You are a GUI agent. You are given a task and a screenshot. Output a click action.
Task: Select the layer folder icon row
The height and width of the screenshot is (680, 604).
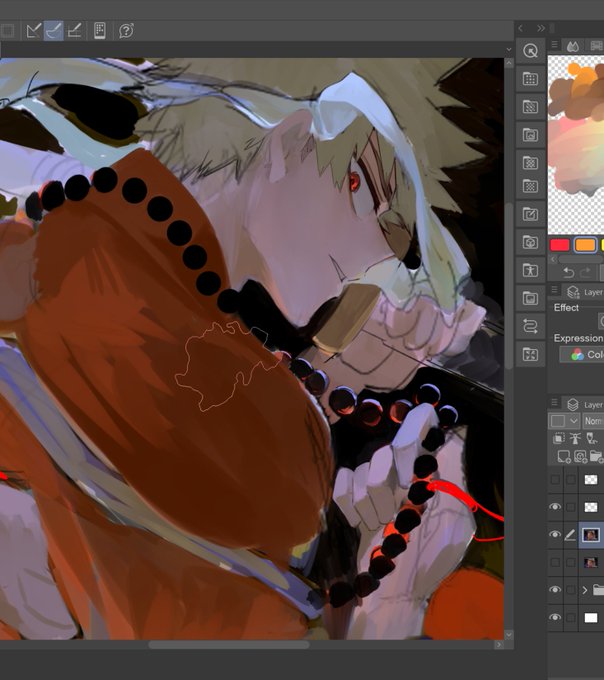click(x=598, y=590)
